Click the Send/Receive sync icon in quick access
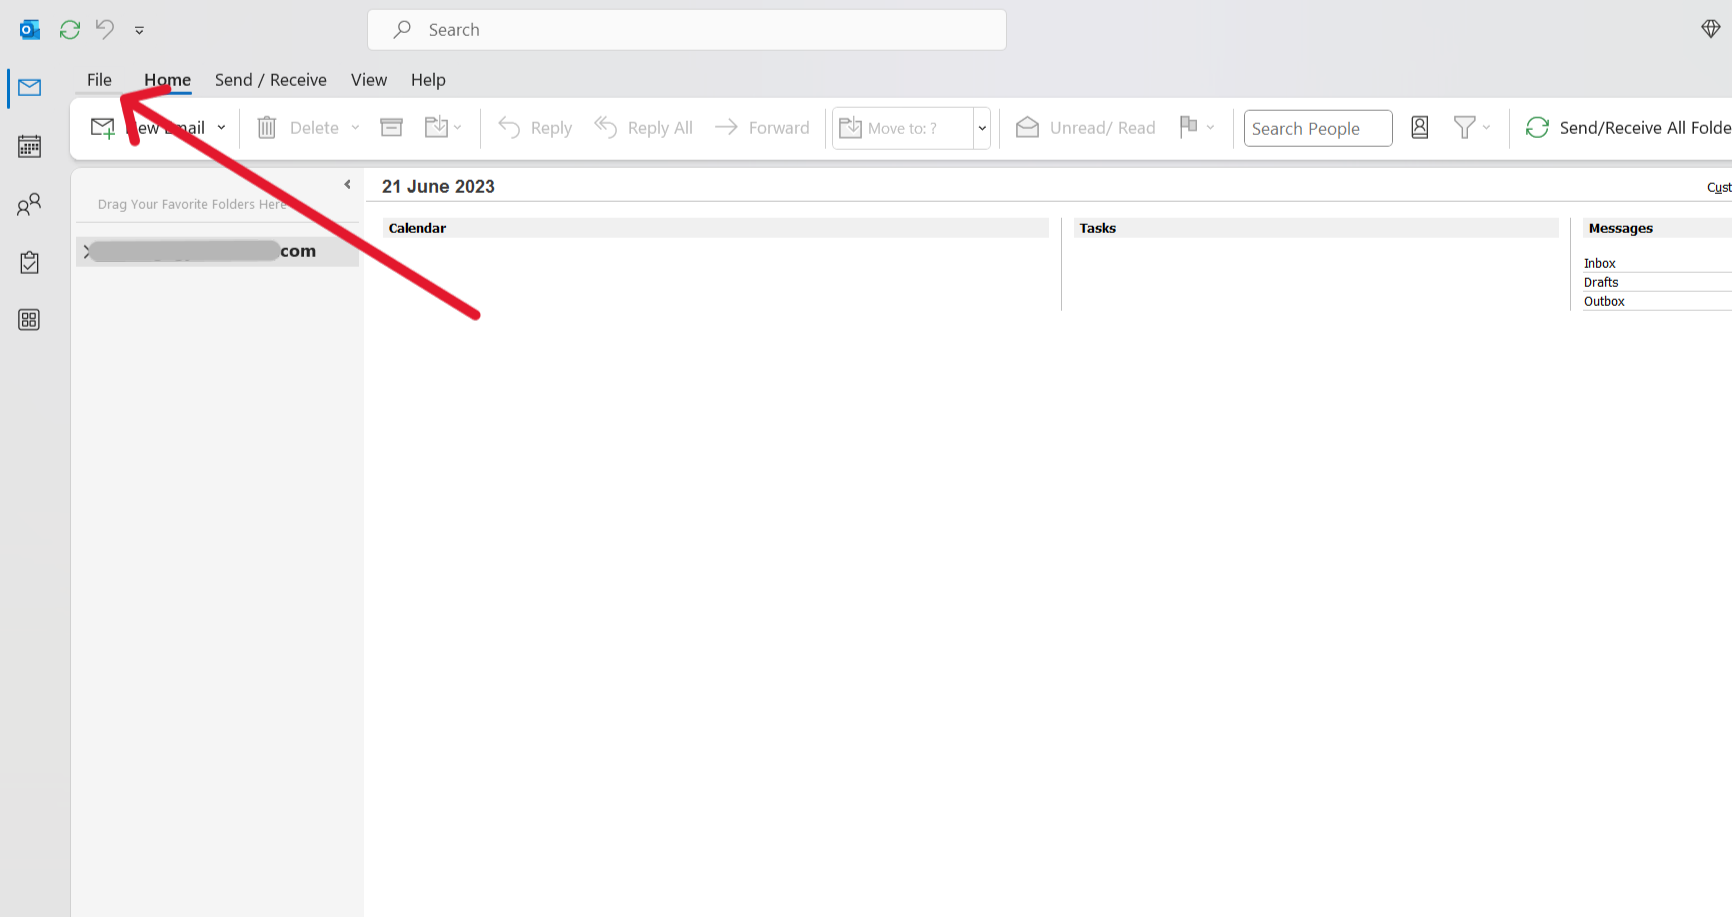This screenshot has height=917, width=1732. [x=69, y=30]
